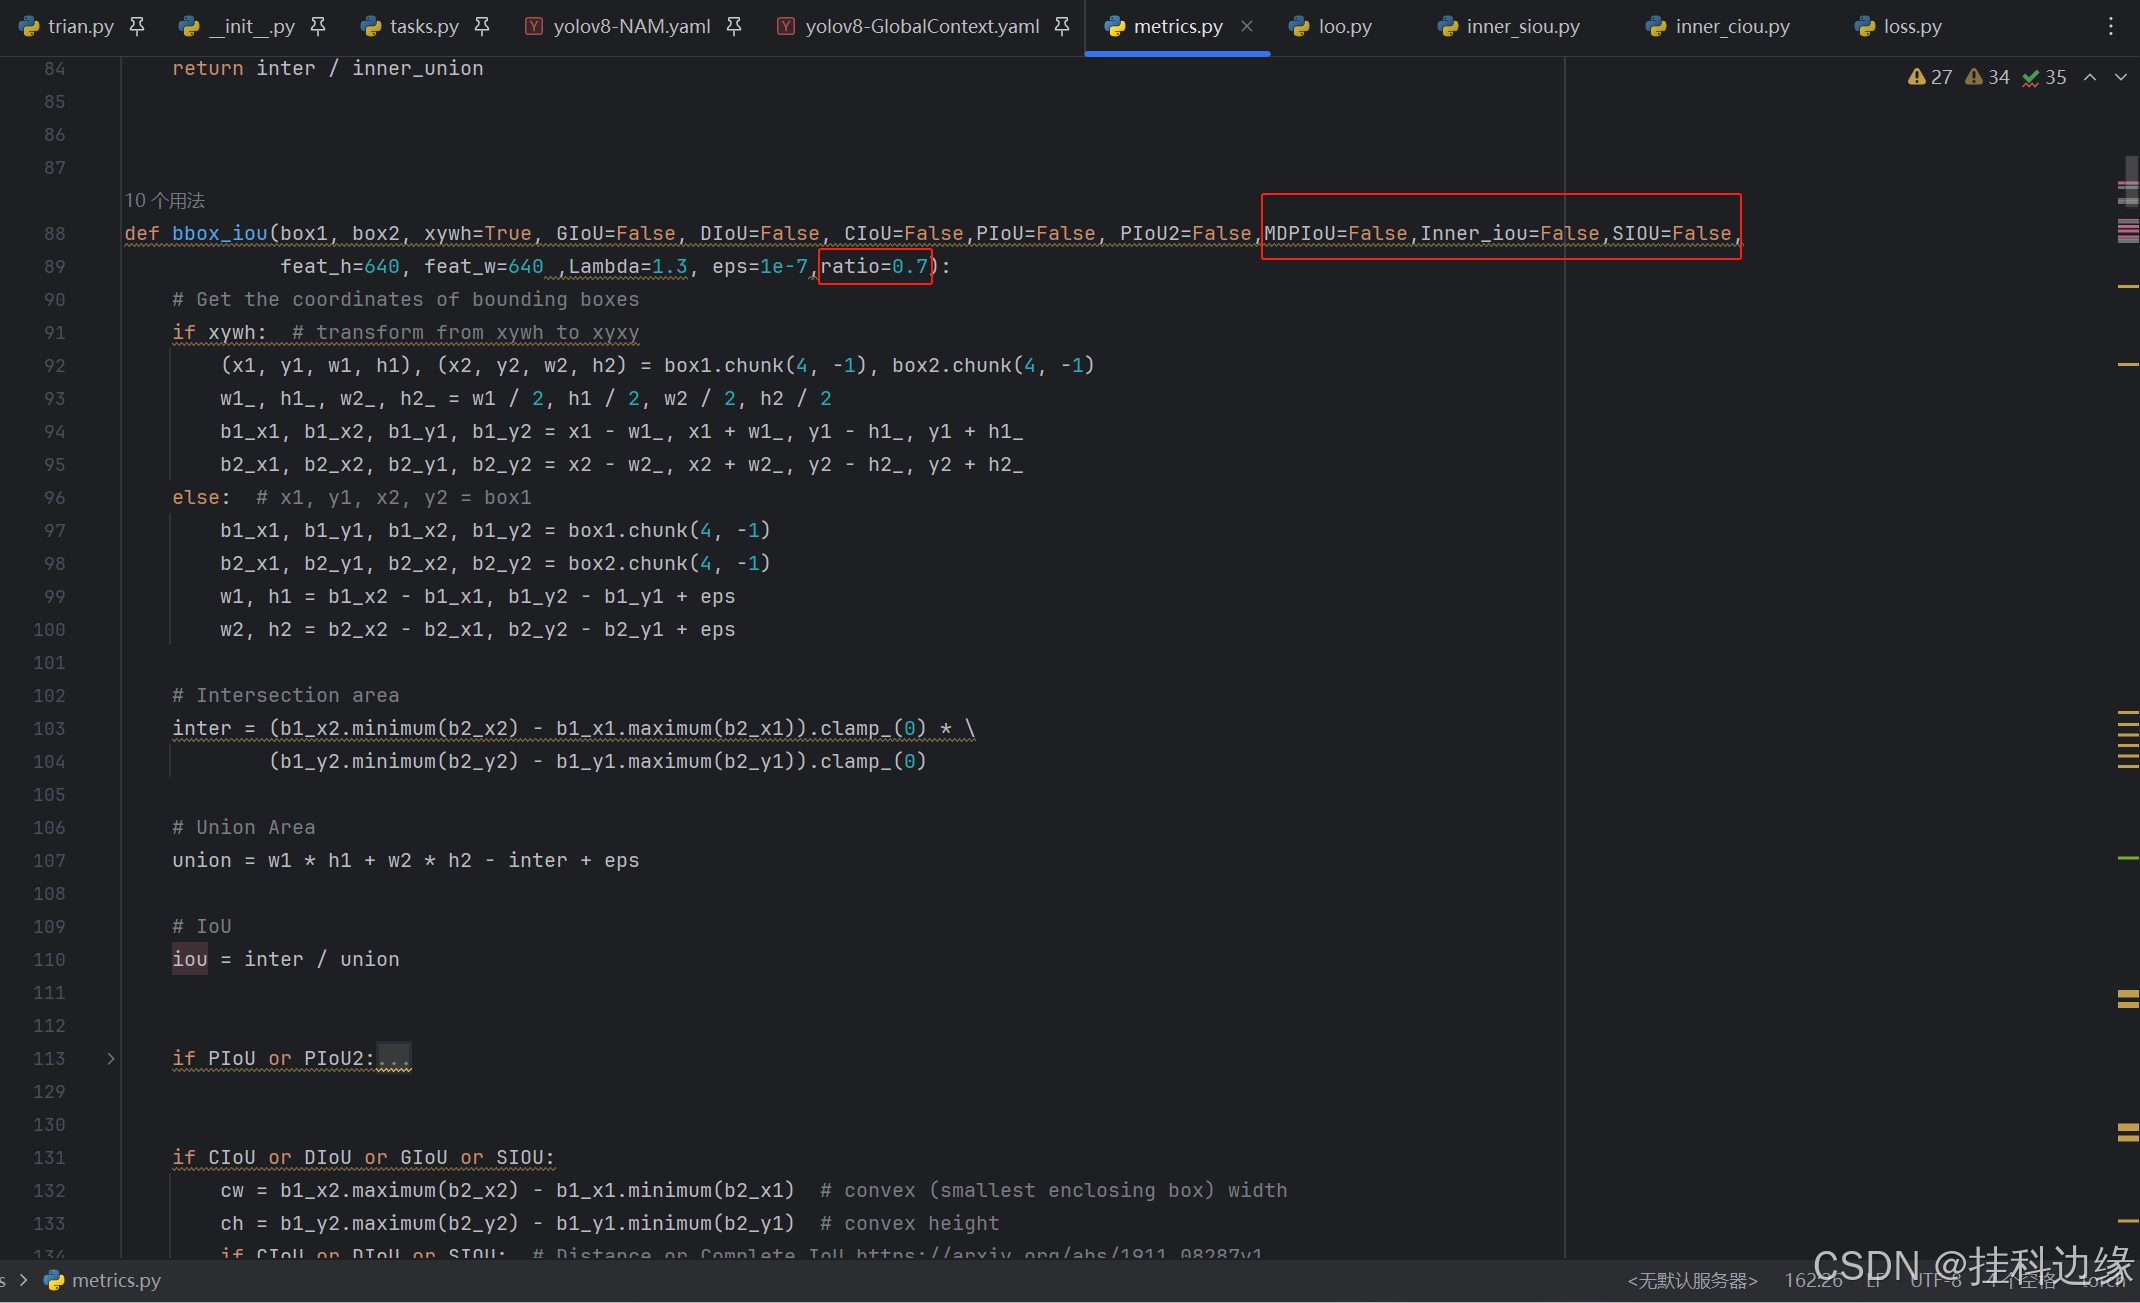The image size is (2140, 1303).
Task: Jump to previous highlighted problem arrow
Action: (2090, 77)
